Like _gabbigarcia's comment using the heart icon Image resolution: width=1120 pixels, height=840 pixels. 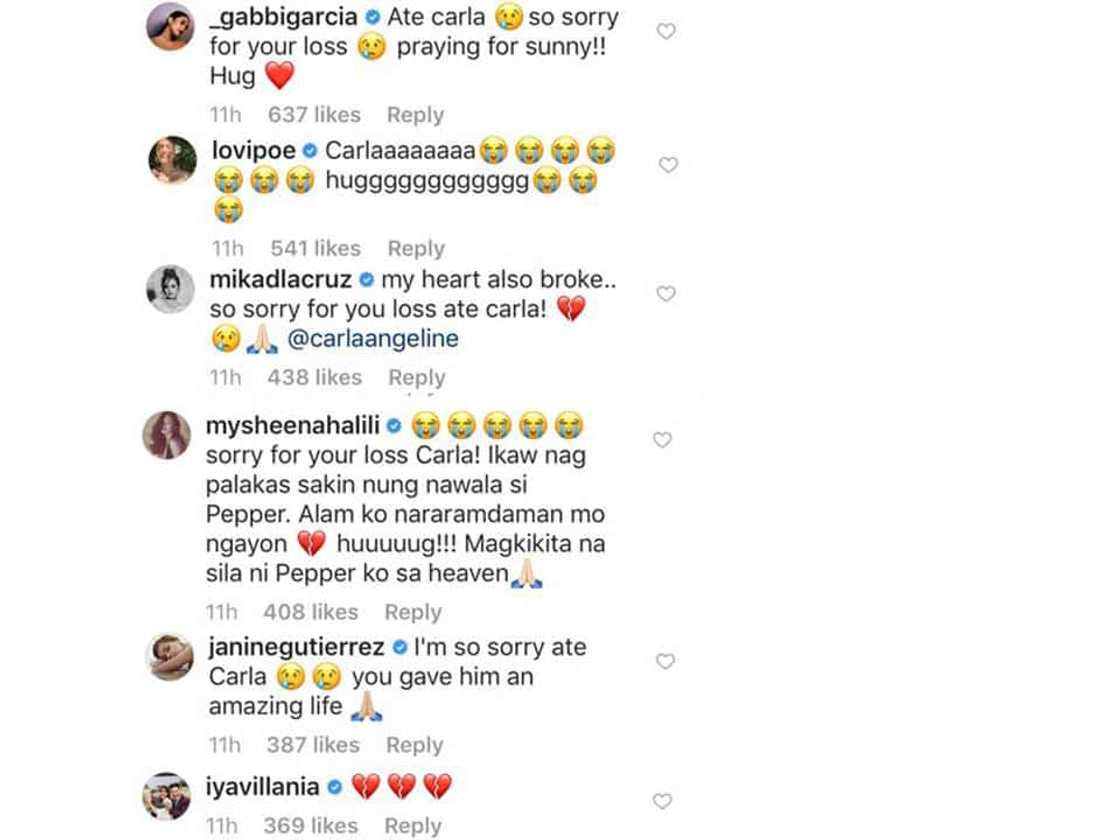(x=666, y=32)
